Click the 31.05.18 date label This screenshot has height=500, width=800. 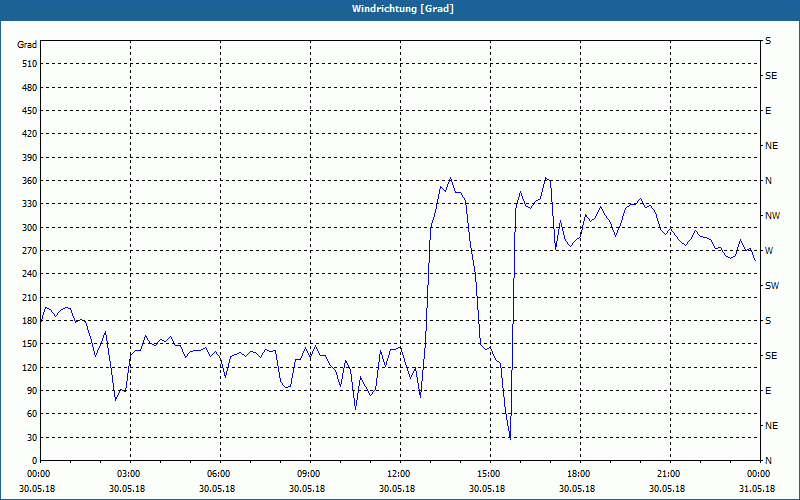tap(757, 489)
